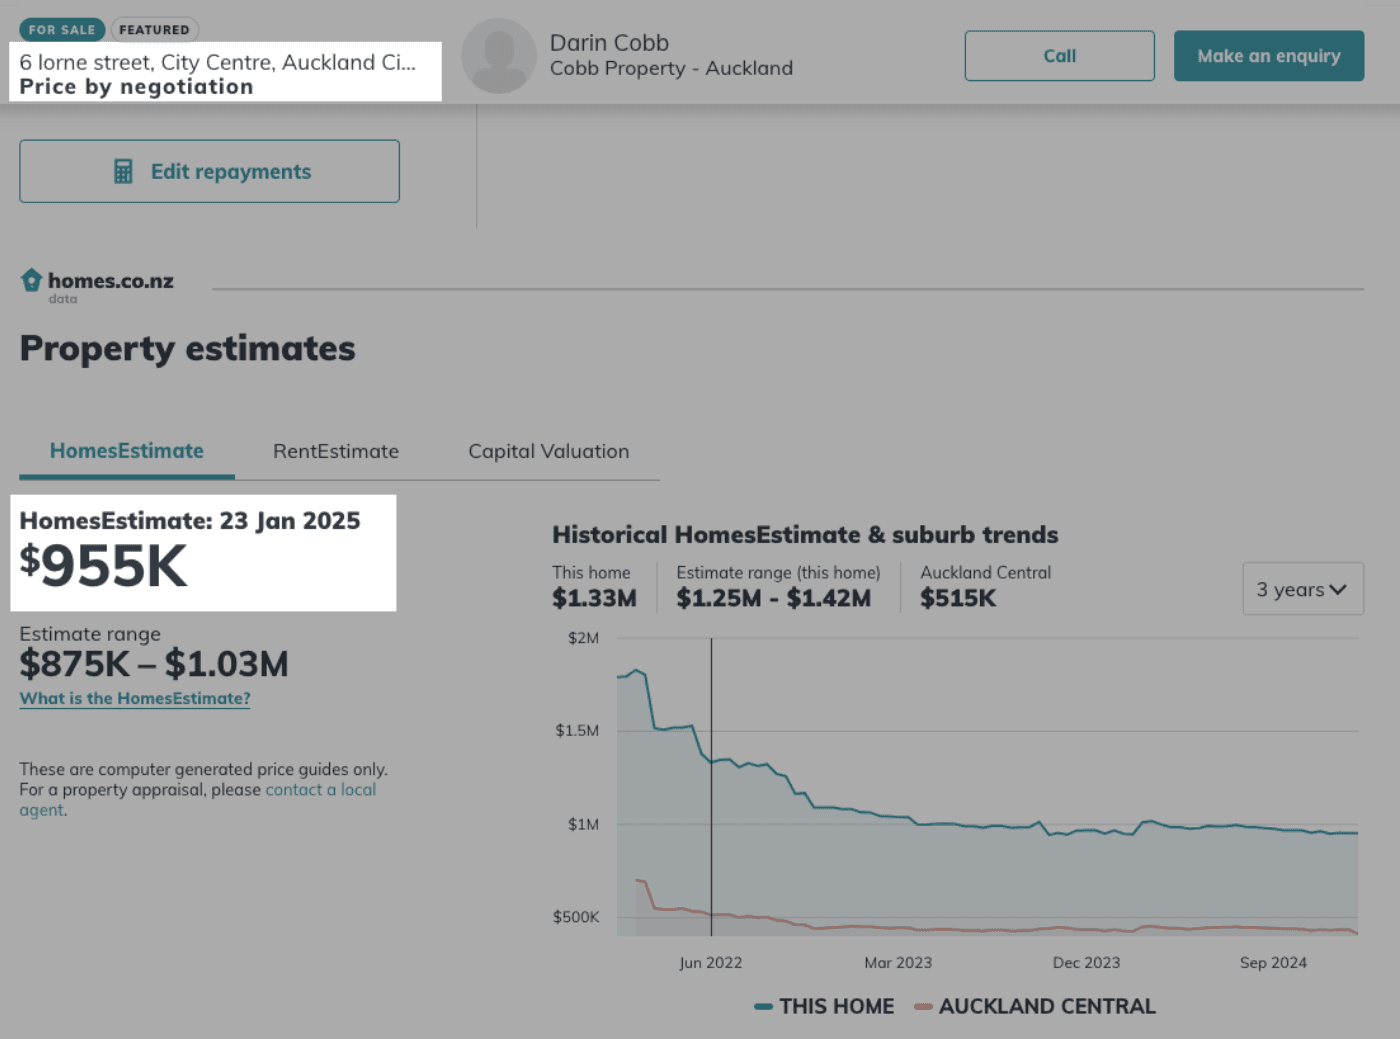Click the Historical HomesEstimate & suburb trends title
Image resolution: width=1400 pixels, height=1039 pixels.
[x=805, y=535]
